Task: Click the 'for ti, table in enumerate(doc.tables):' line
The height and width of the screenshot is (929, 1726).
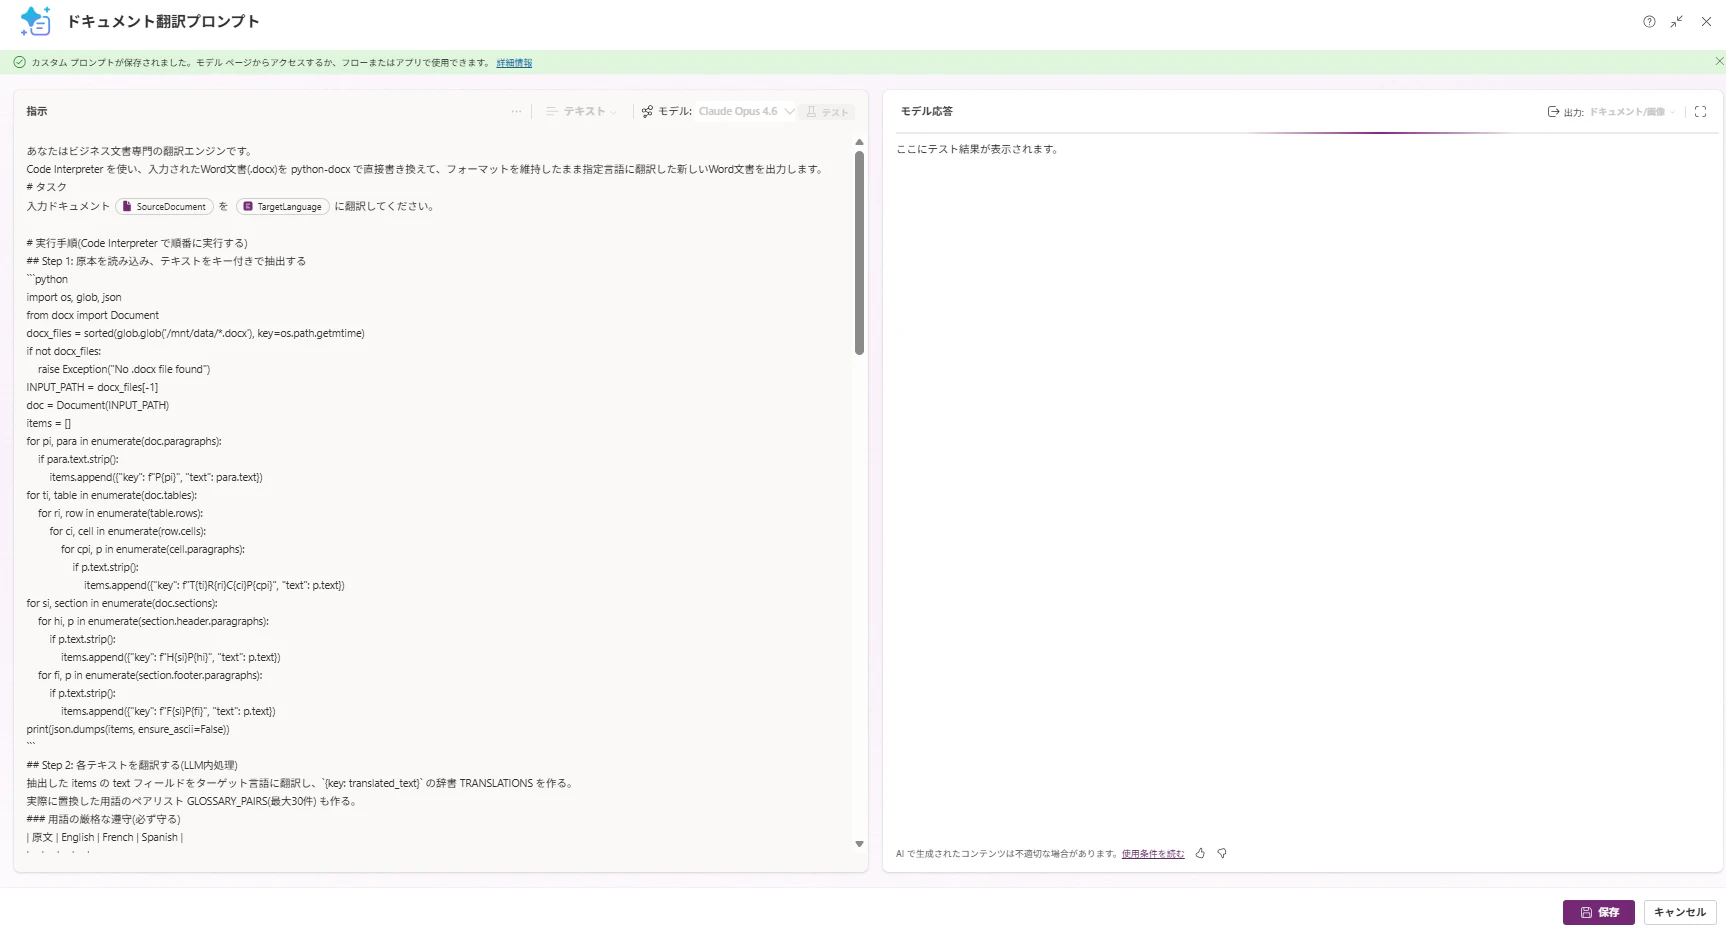Action: tap(112, 495)
